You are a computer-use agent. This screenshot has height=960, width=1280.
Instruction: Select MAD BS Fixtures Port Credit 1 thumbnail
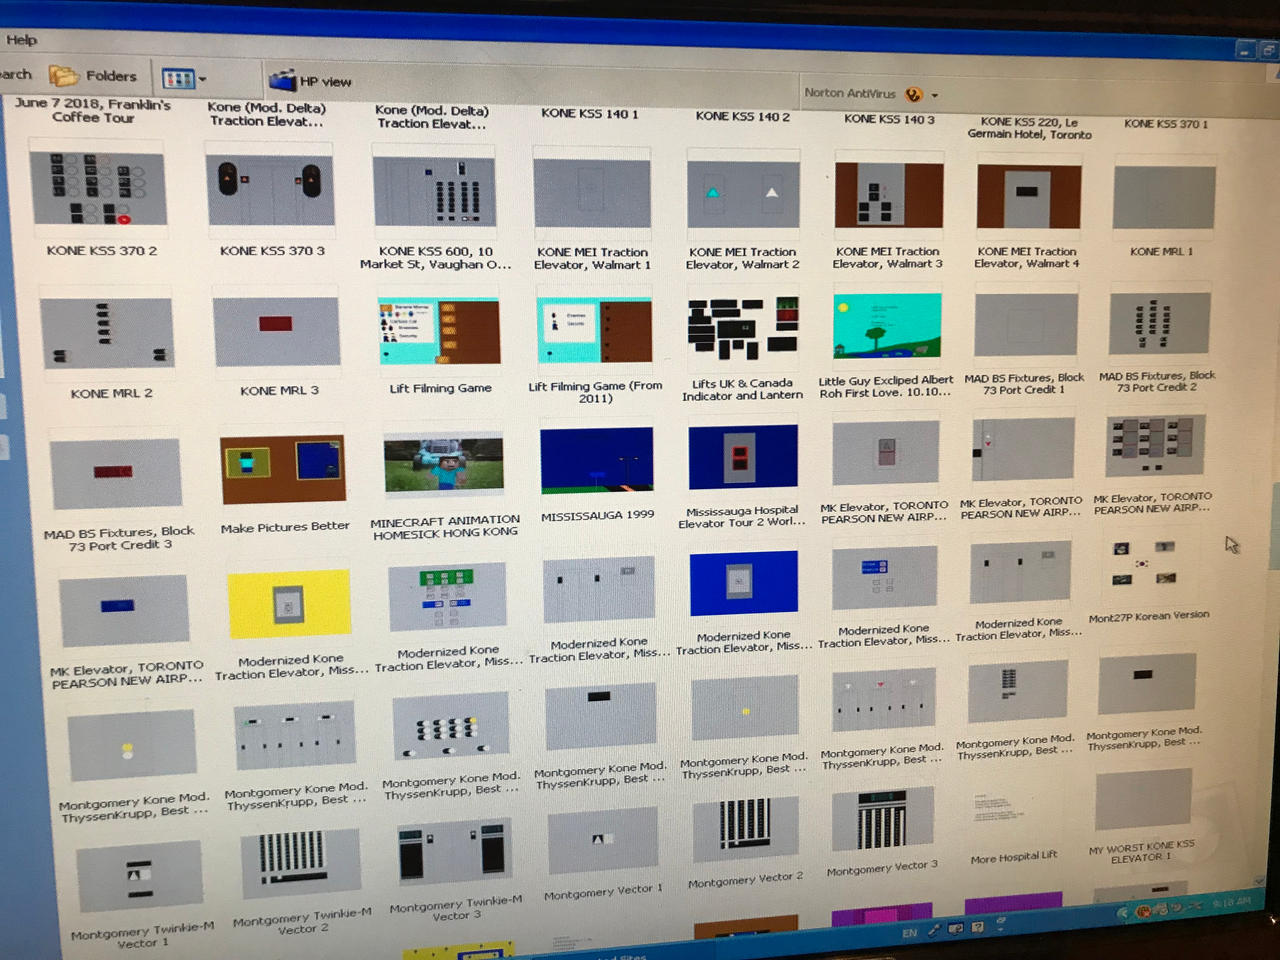[x=1024, y=324]
